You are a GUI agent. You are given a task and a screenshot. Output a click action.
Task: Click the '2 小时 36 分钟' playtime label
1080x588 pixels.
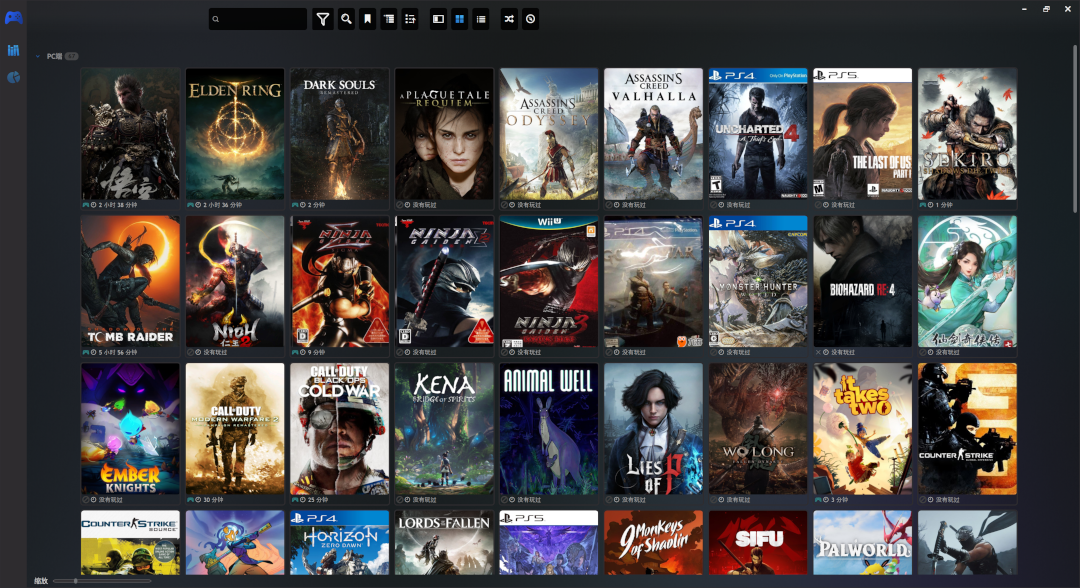click(222, 205)
